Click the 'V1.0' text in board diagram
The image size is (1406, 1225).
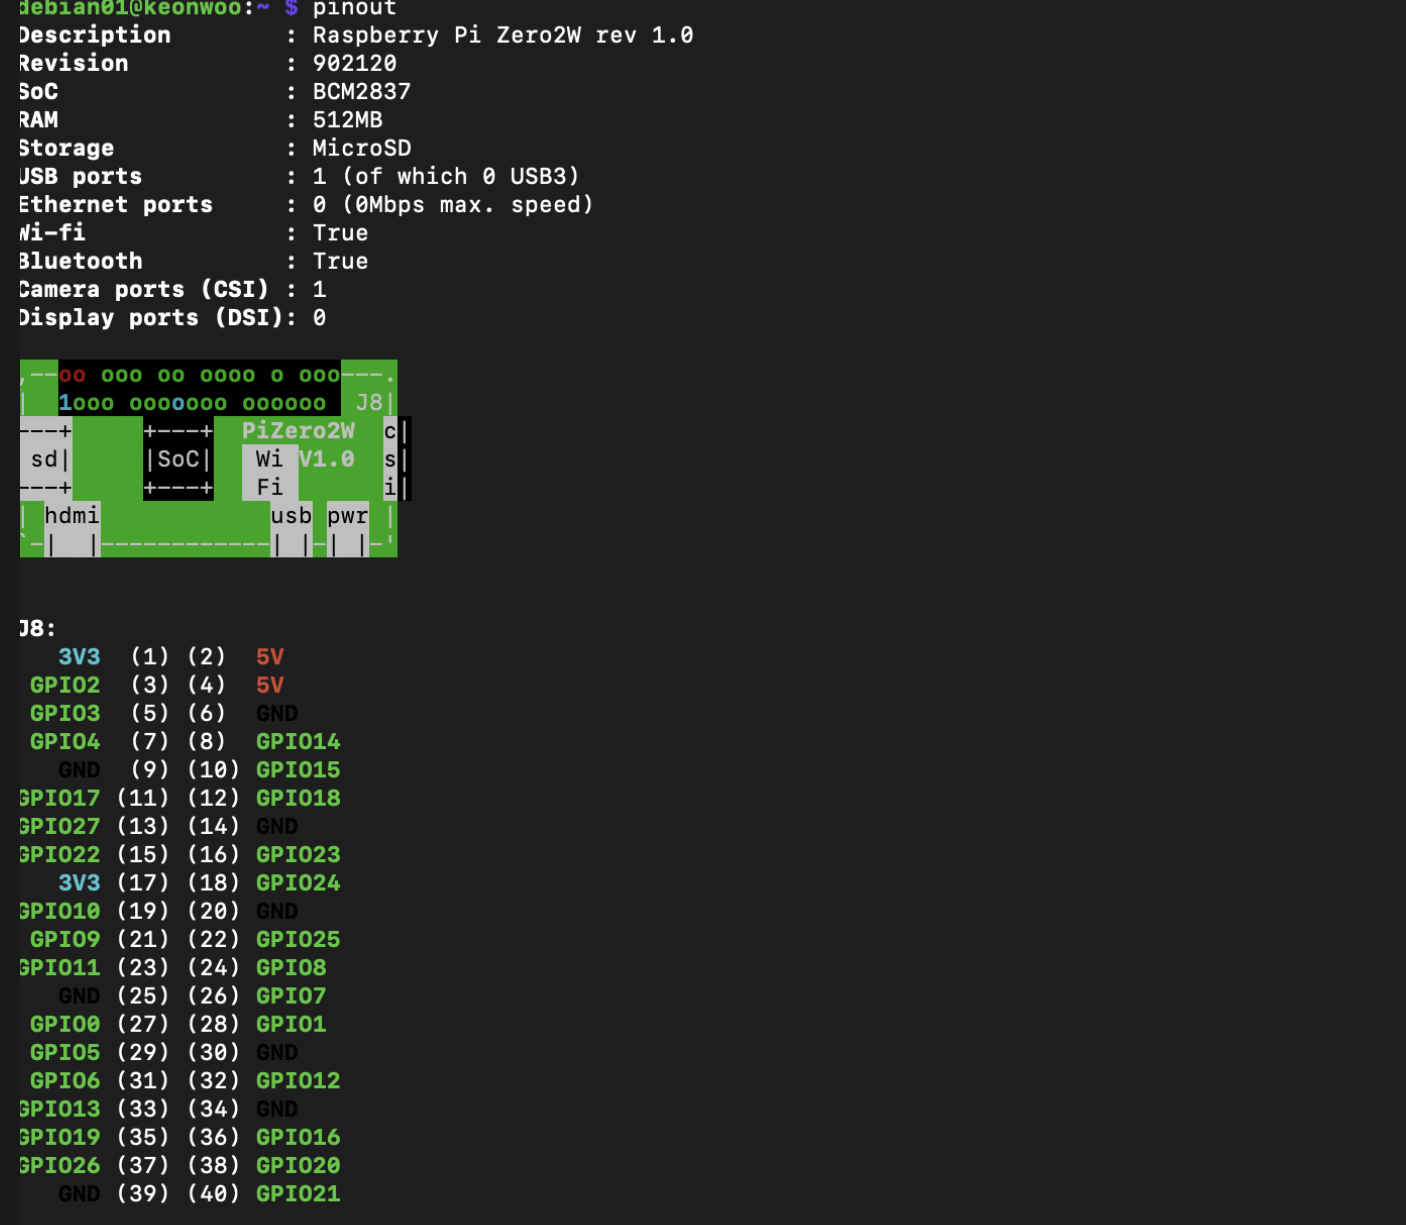(x=326, y=459)
